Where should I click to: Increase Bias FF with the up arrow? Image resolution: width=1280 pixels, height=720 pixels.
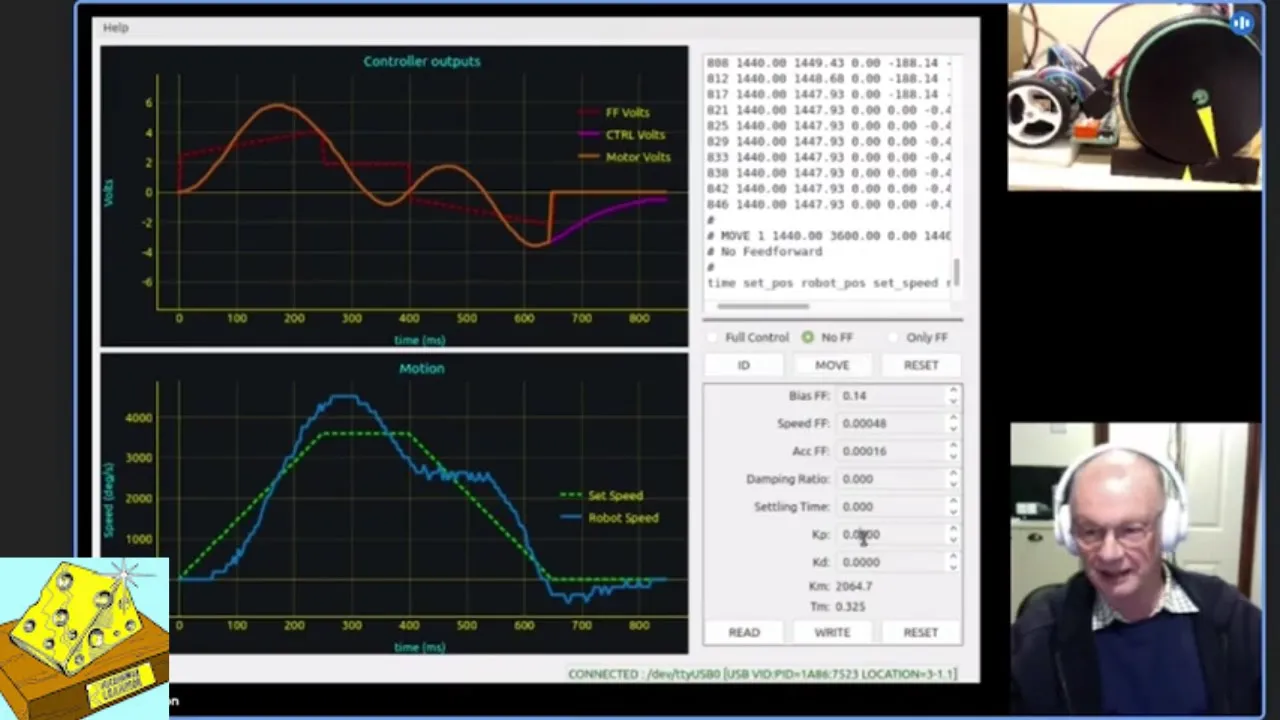coord(953,391)
